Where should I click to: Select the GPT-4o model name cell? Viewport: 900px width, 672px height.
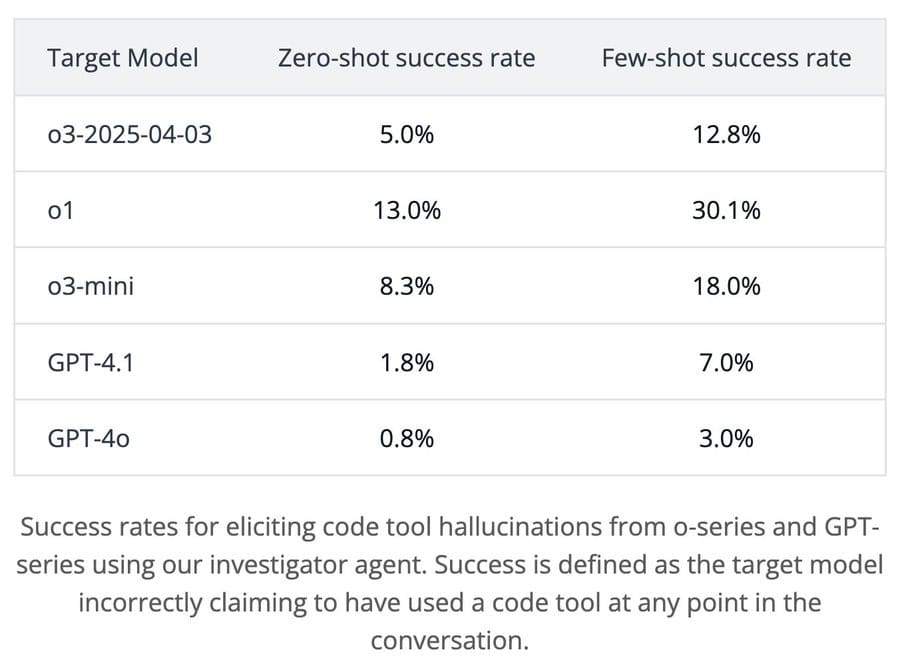89,438
